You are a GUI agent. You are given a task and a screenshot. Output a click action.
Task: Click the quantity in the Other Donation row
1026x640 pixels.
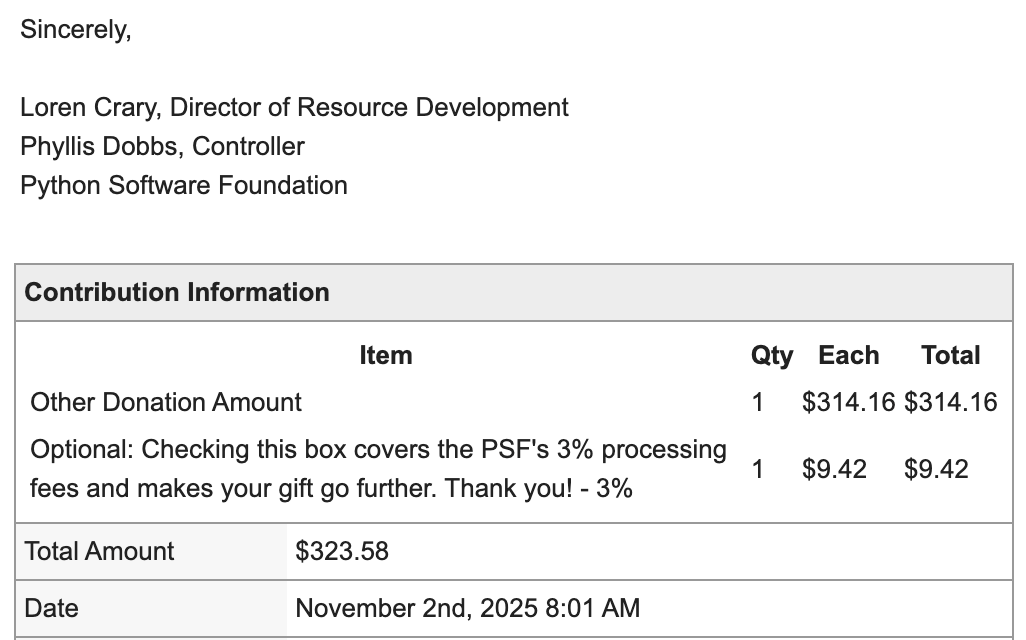(x=757, y=402)
